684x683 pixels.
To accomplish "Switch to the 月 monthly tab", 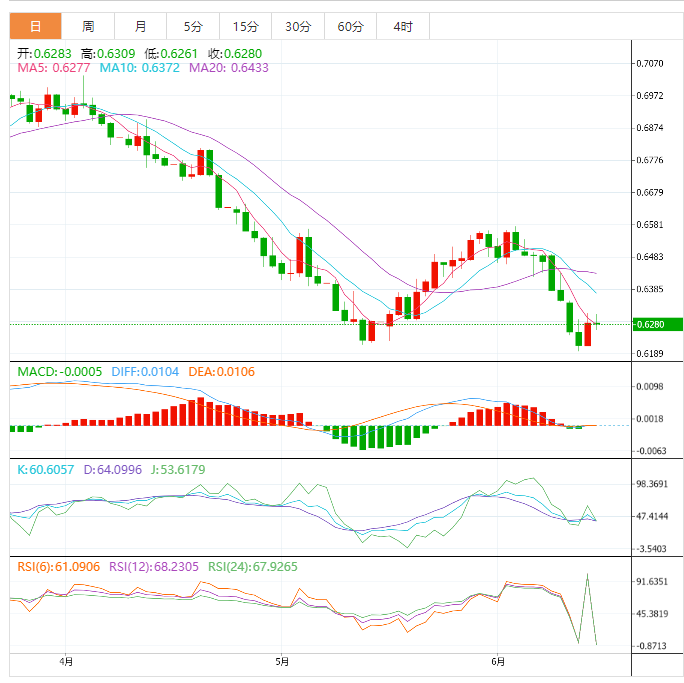I will click(140, 27).
